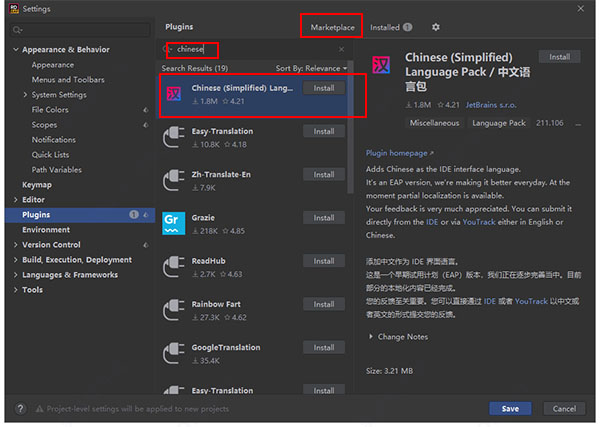Click the first Easy-Translation plugin icon
Viewport: 600px width, 427px height.
click(x=174, y=137)
